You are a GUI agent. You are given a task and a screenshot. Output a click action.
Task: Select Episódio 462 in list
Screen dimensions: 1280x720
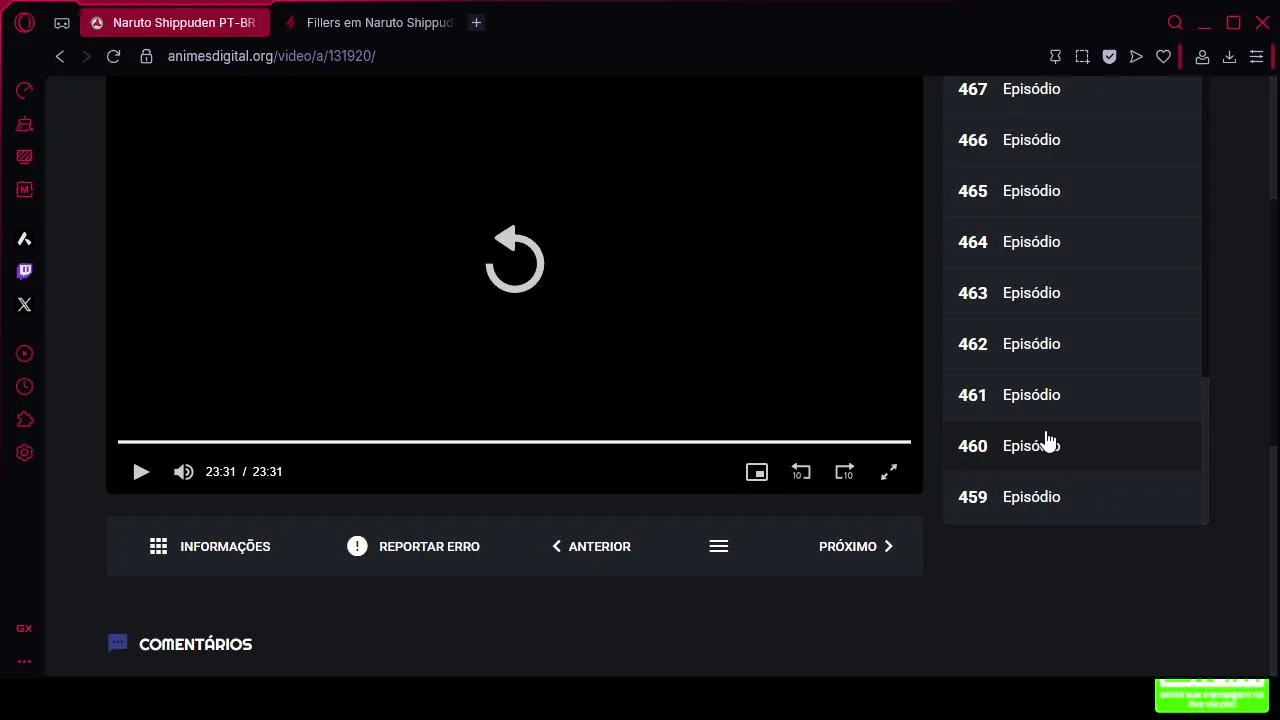(x=1072, y=344)
